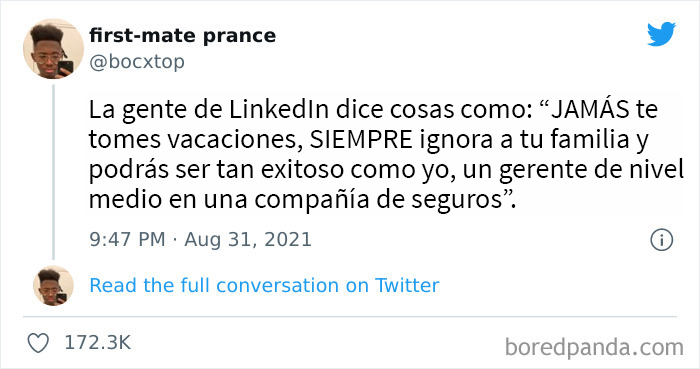Open the boredpanda.com watermark
Image resolution: width=700 pixels, height=369 pixels.
click(x=594, y=348)
